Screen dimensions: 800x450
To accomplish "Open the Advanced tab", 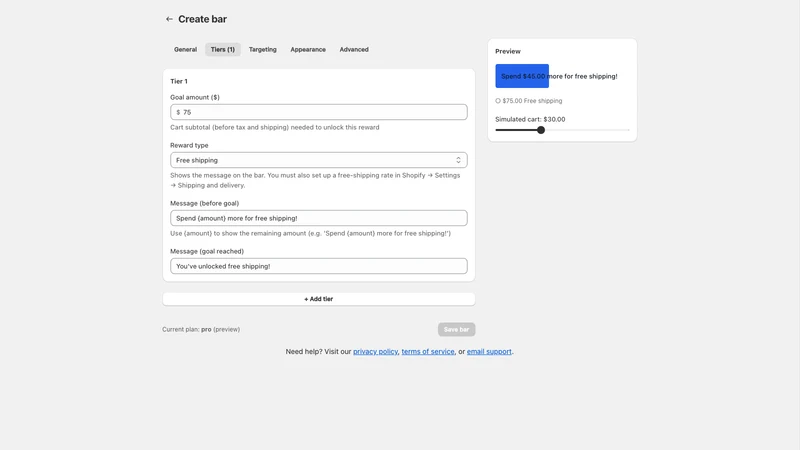I will [354, 49].
